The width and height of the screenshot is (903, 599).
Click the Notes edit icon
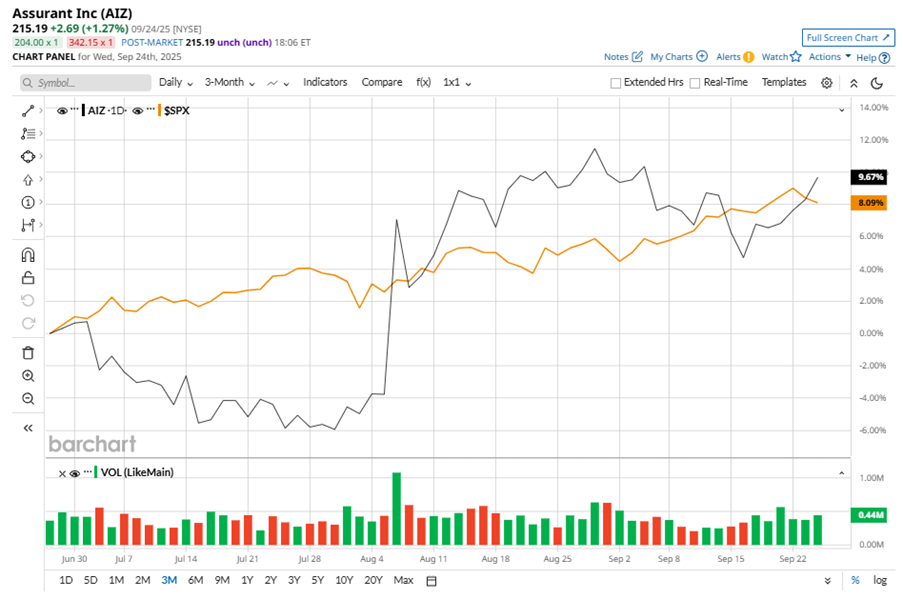point(637,56)
